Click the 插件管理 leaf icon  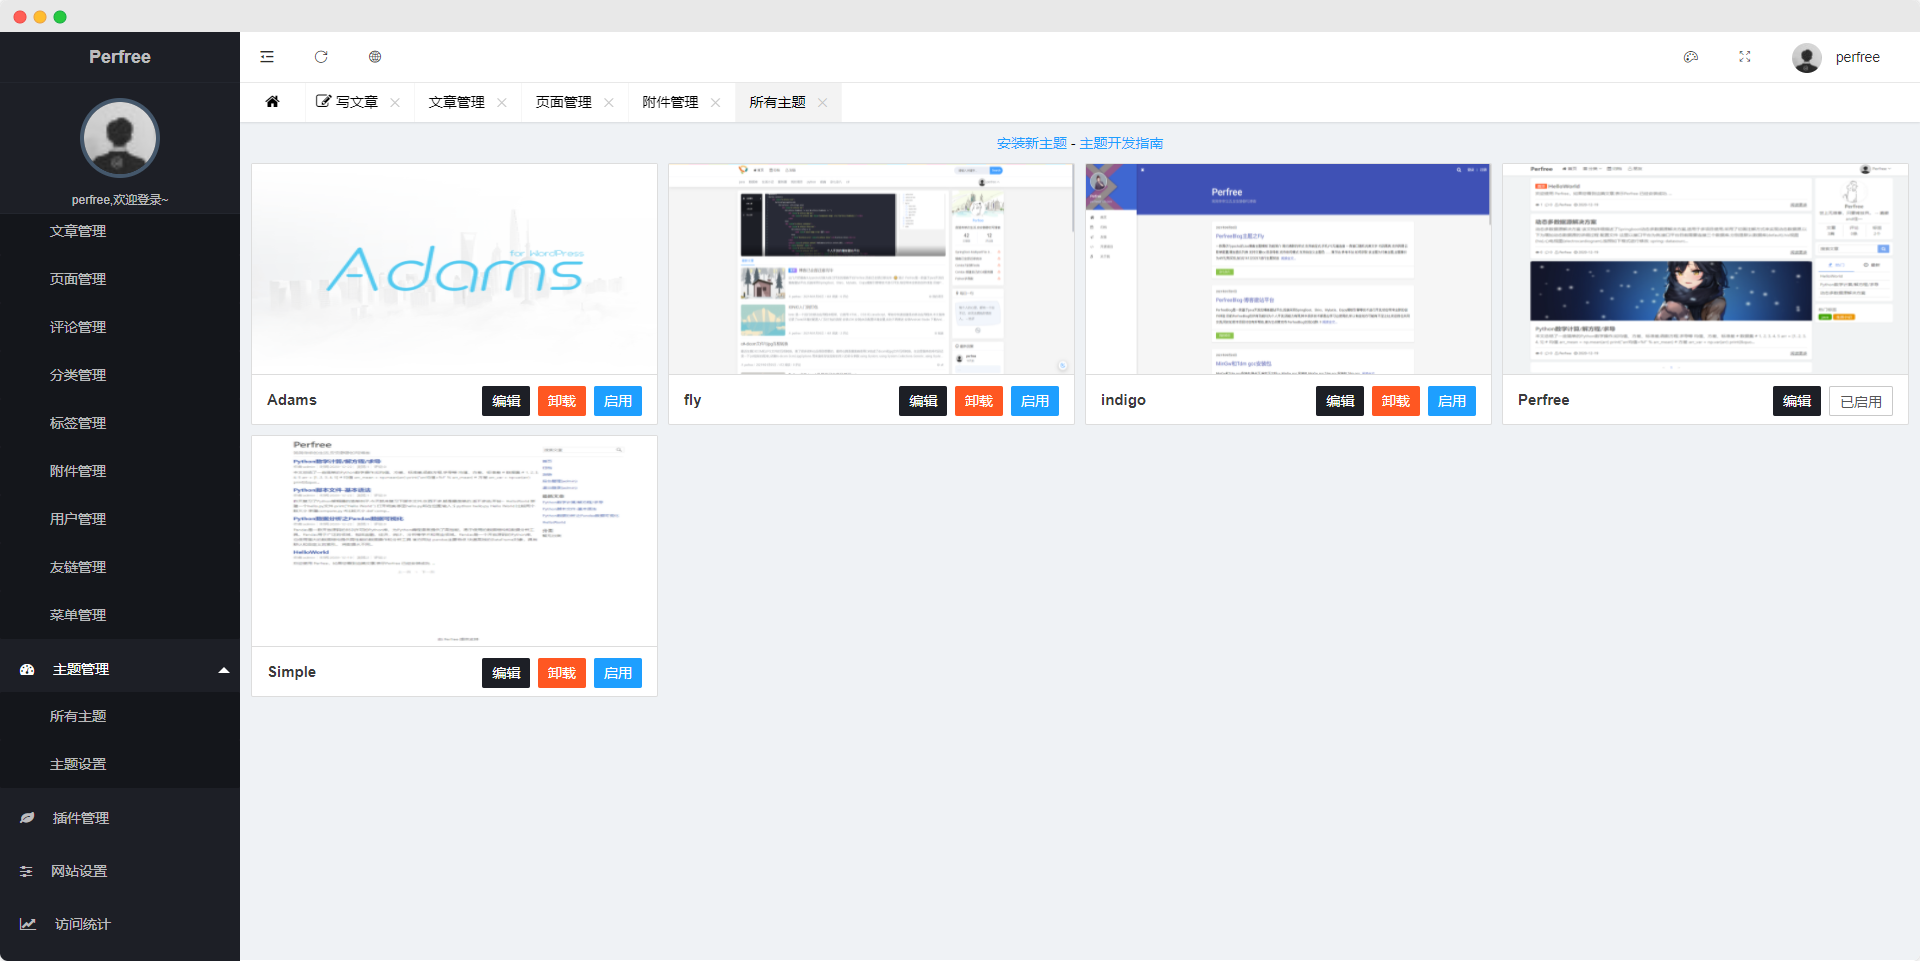(27, 817)
